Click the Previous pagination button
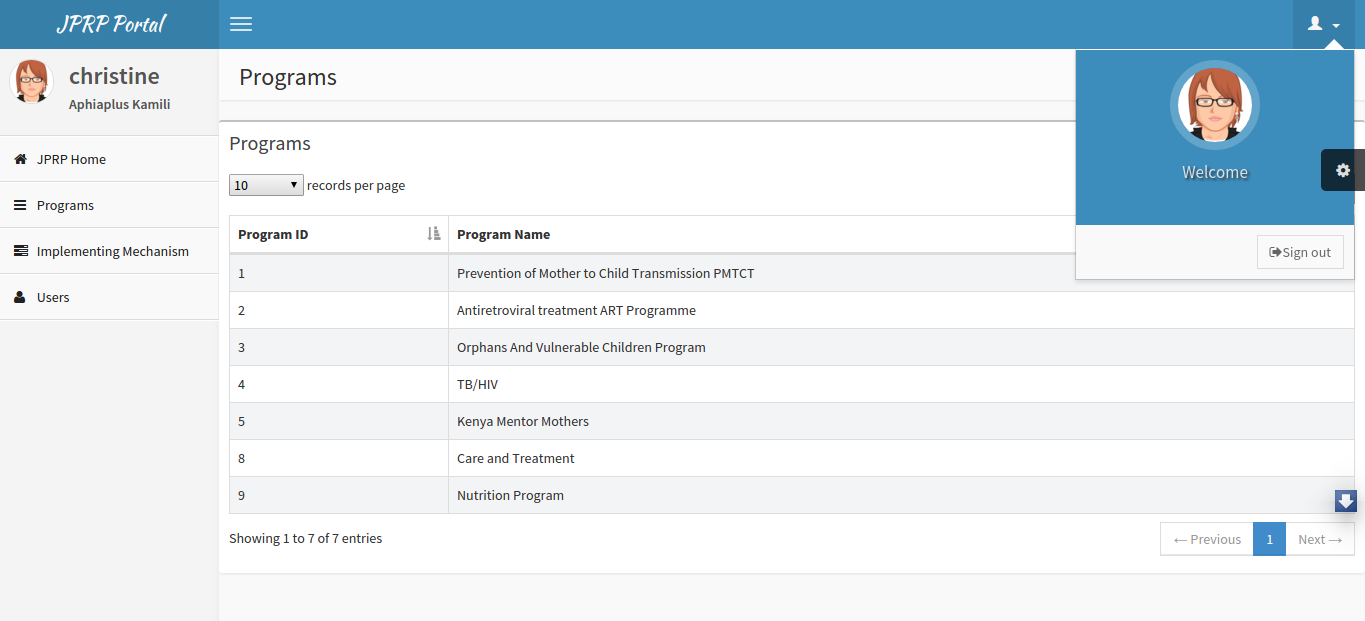Image resolution: width=1365 pixels, height=621 pixels. pyautogui.click(x=1207, y=539)
